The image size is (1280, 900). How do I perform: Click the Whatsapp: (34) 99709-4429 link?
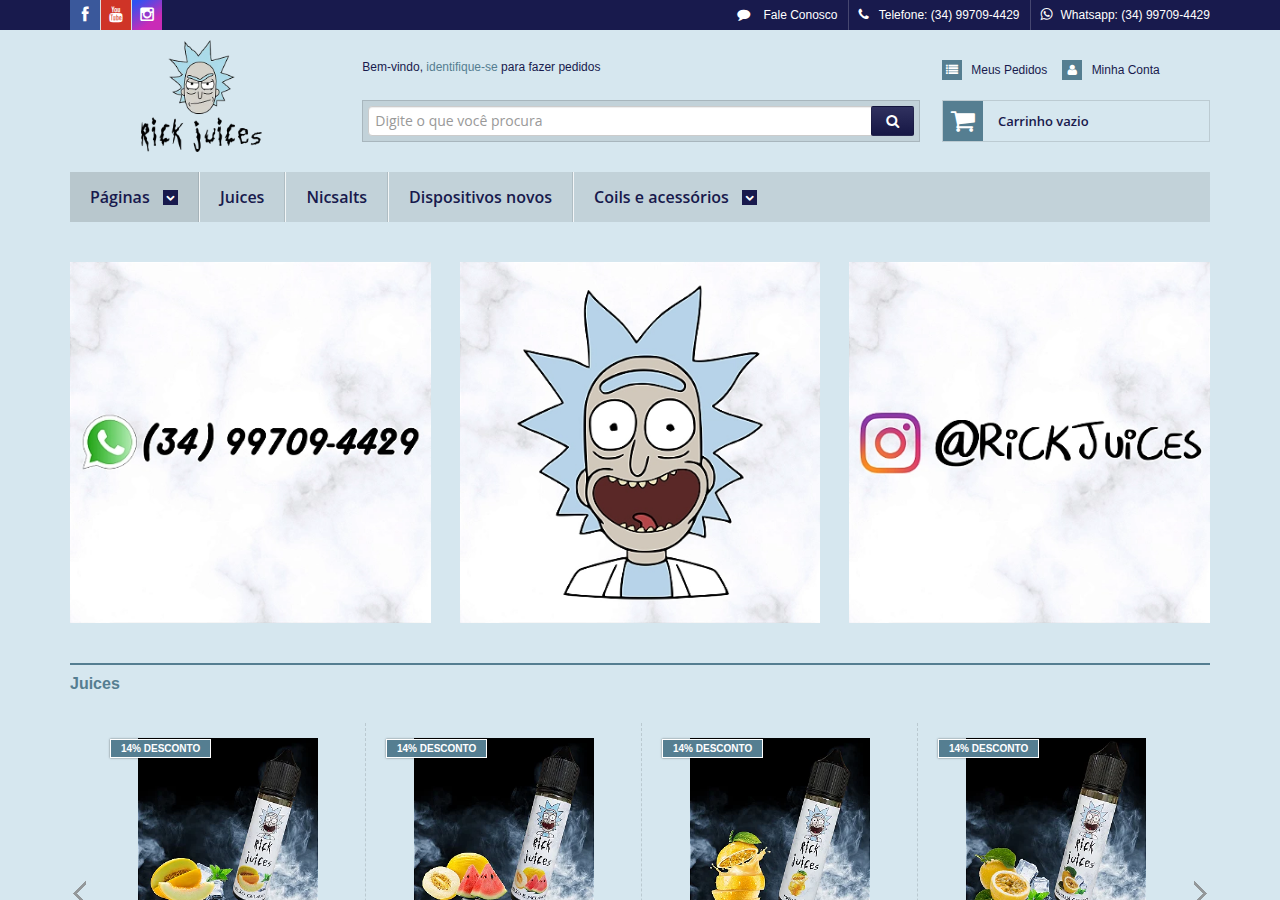pos(1135,15)
